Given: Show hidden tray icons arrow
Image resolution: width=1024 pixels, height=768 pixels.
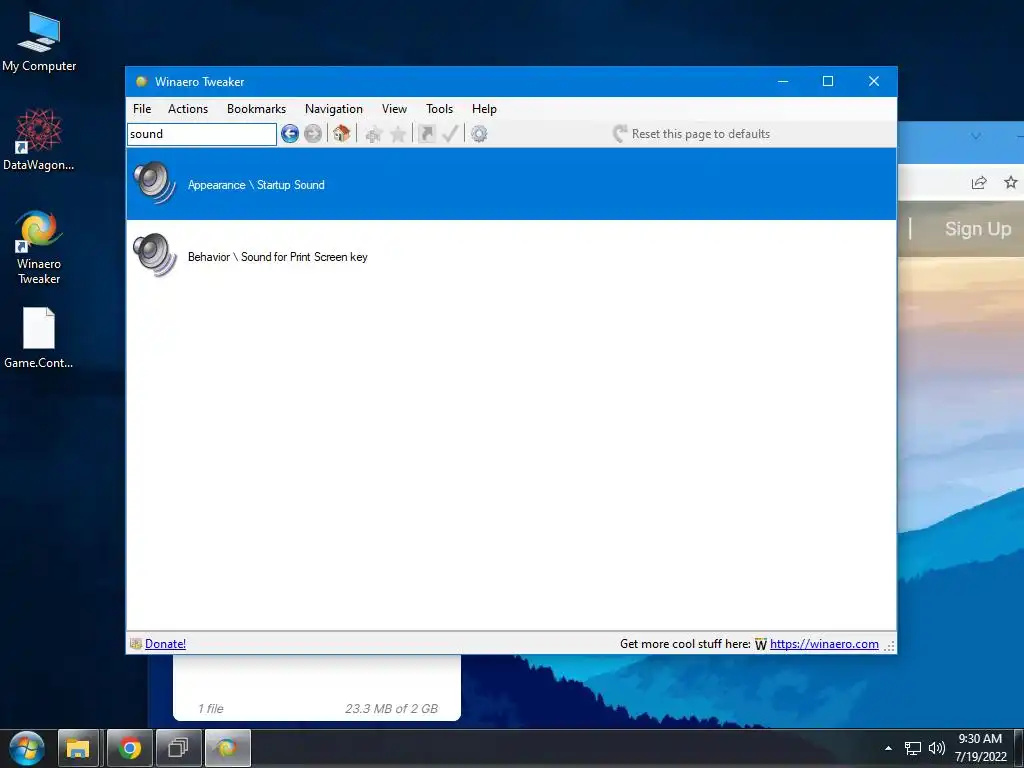Looking at the screenshot, I should (888, 748).
